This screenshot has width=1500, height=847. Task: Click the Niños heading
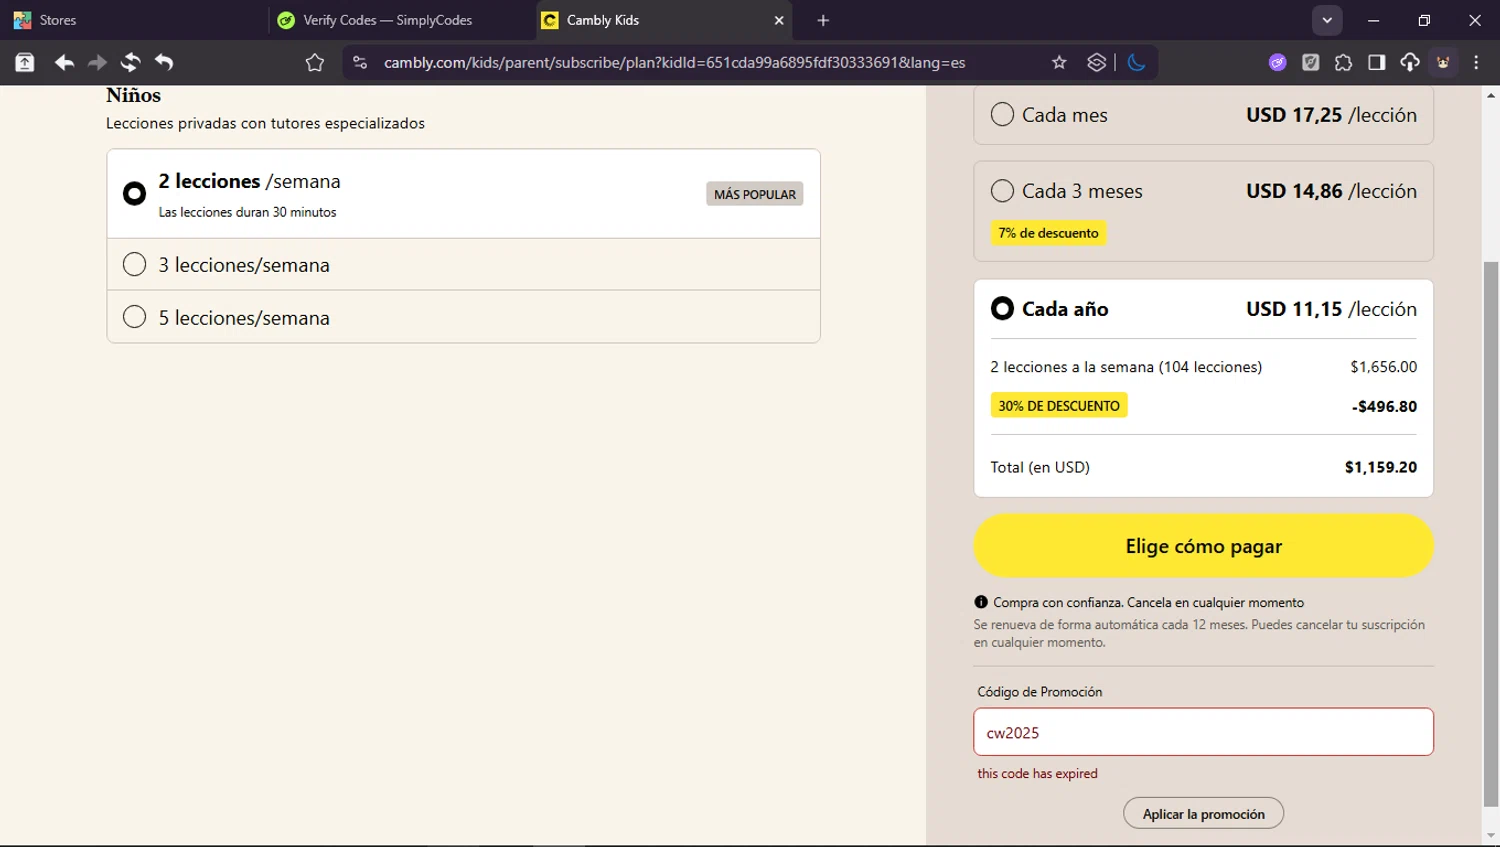pyautogui.click(x=133, y=95)
